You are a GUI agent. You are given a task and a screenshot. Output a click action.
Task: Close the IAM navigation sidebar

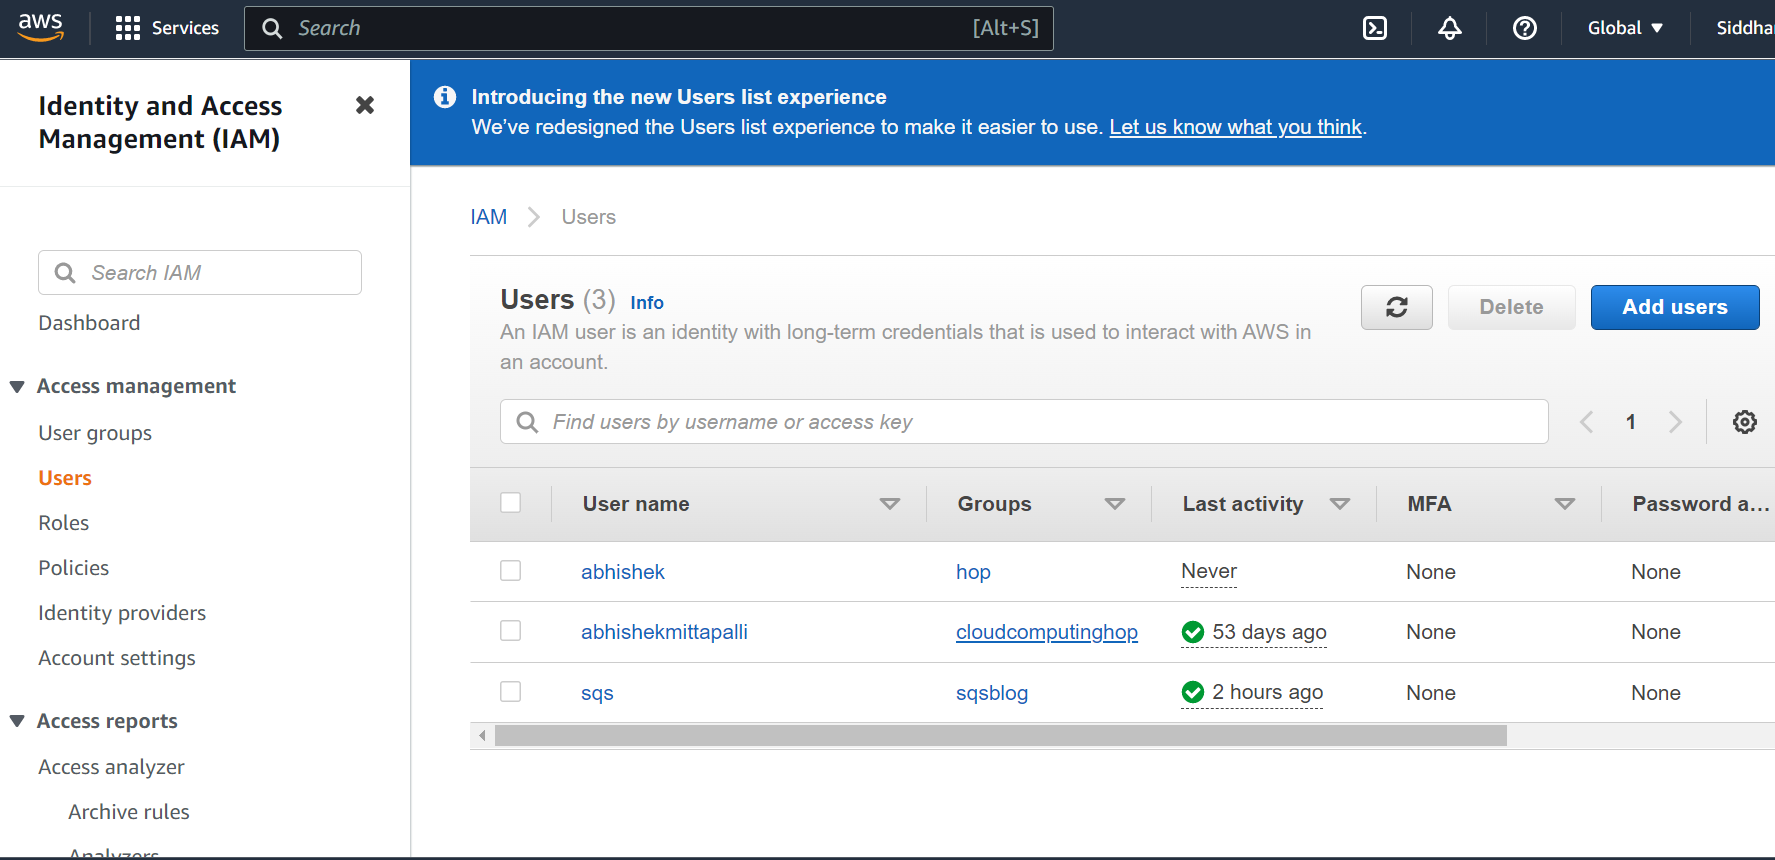tap(365, 105)
